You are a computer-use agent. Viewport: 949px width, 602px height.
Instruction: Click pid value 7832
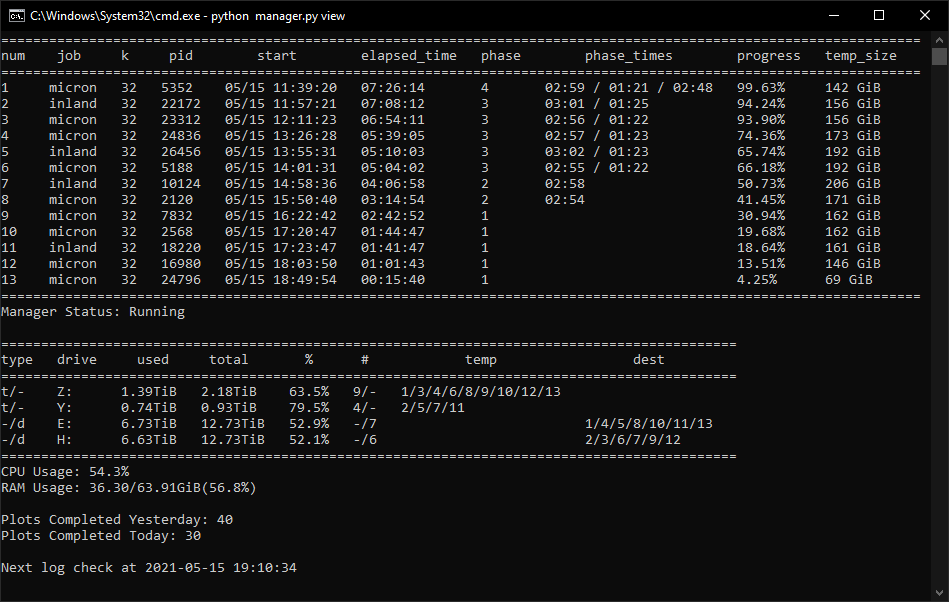pyautogui.click(x=177, y=216)
